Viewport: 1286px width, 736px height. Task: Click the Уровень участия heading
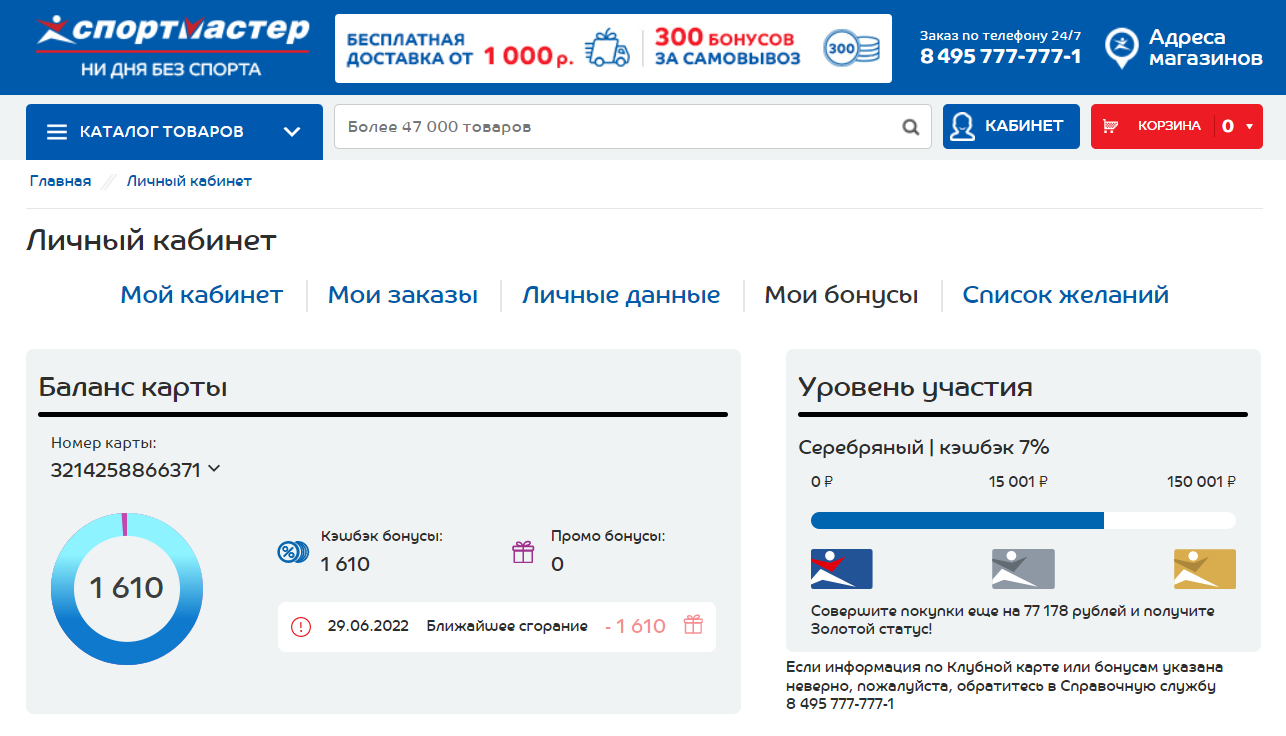(x=915, y=387)
